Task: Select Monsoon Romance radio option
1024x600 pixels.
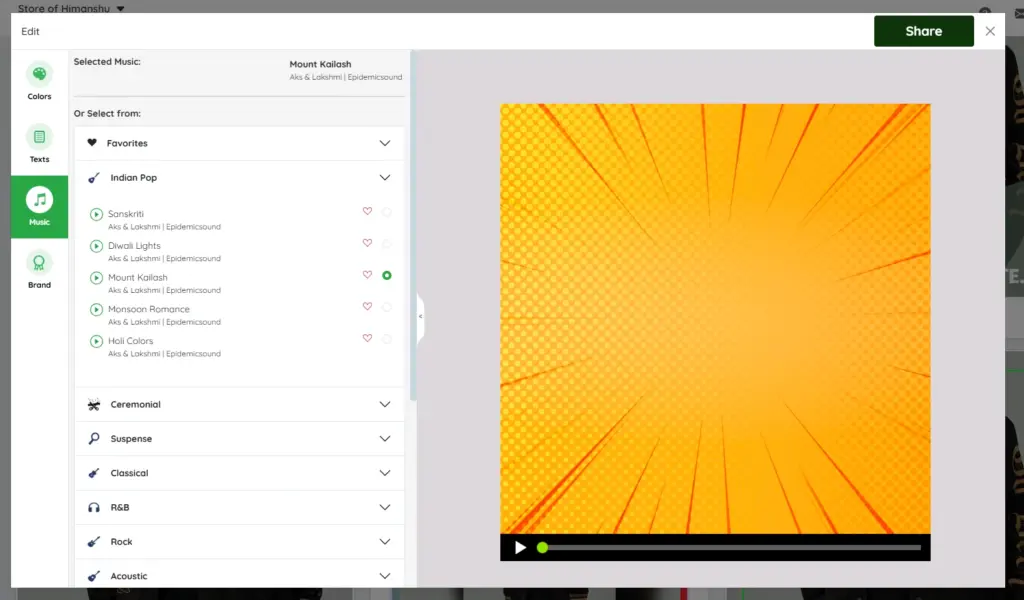Action: pyautogui.click(x=387, y=308)
